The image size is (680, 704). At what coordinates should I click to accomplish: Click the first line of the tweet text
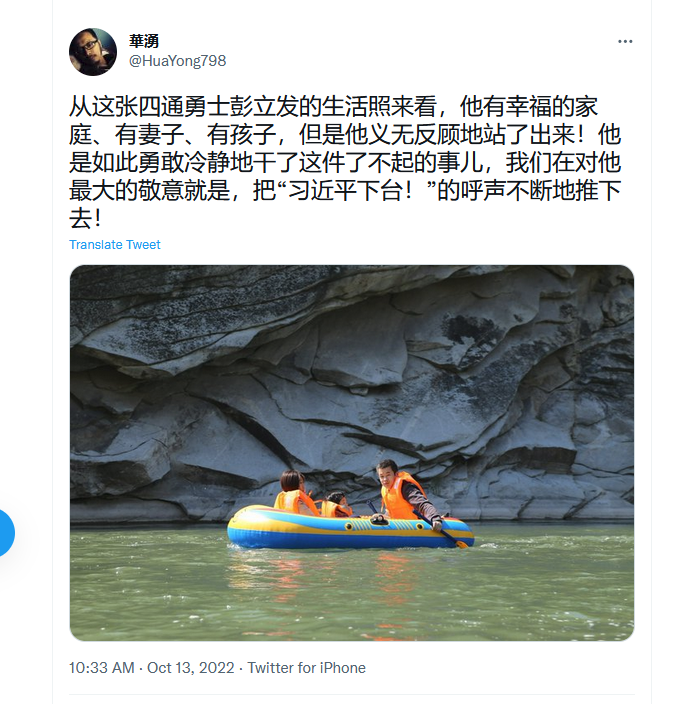pyautogui.click(x=333, y=107)
